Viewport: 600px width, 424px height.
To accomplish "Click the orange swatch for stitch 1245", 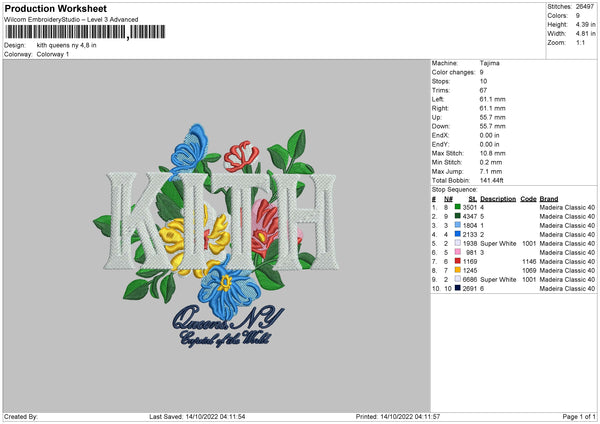I will tap(457, 270).
